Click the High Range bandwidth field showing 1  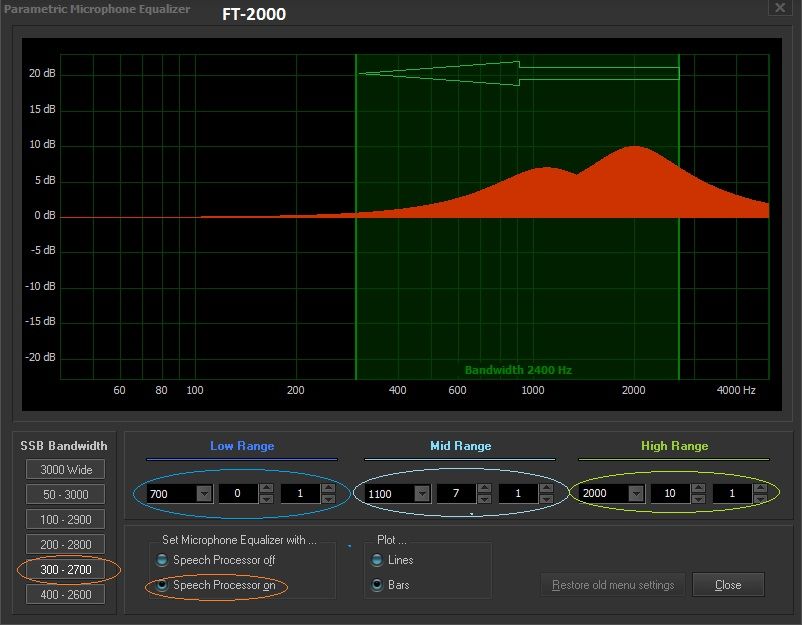[732, 494]
